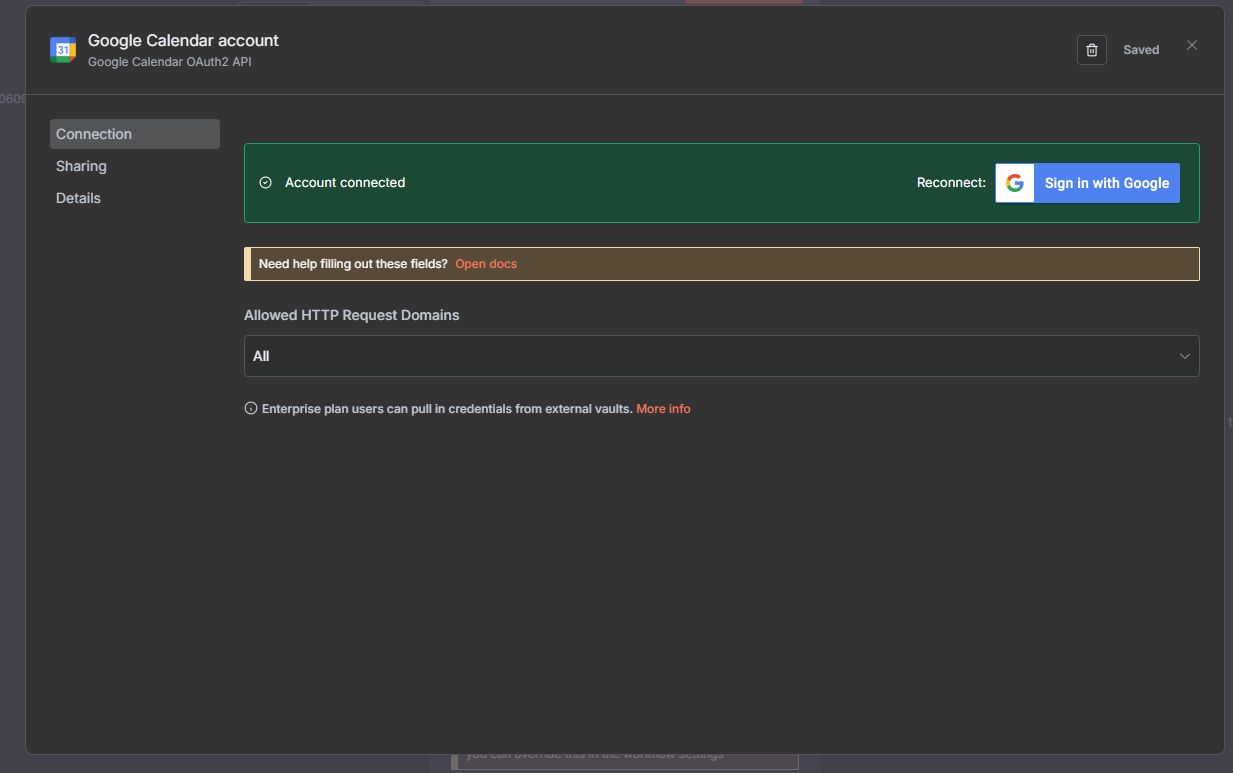Image resolution: width=1233 pixels, height=773 pixels.
Task: Click the Allowed HTTP Request Domains label
Action: coord(351,315)
